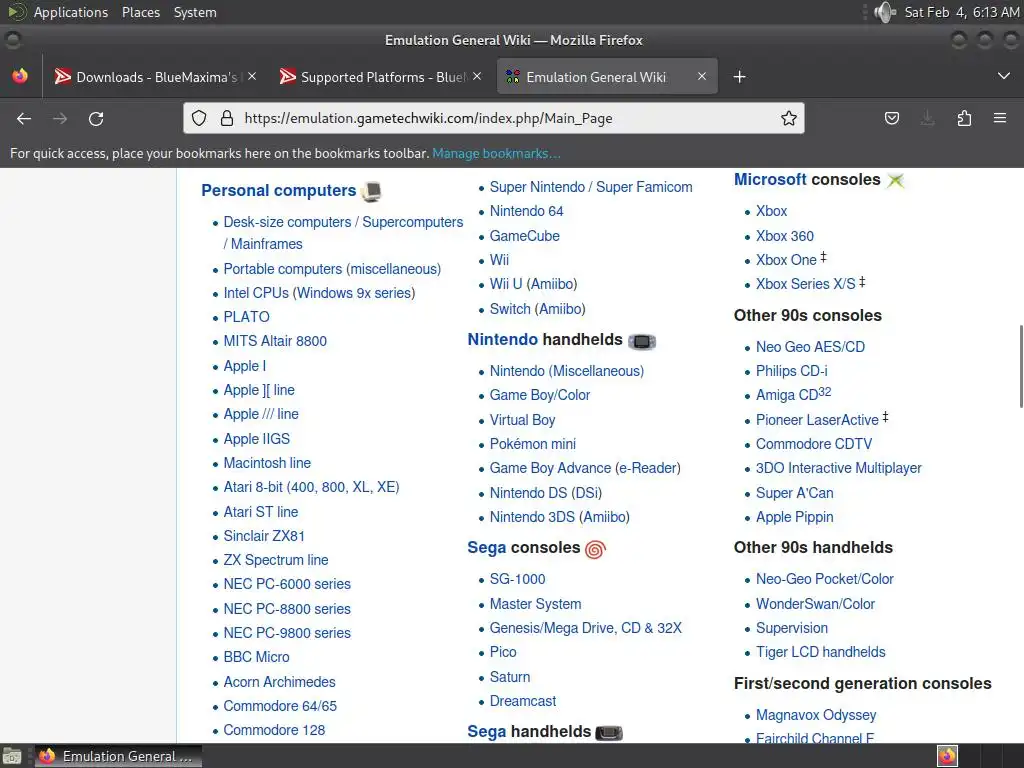The image size is (1024, 768).
Task: Click the Firefox tray icon in the bottom-right panel
Action: coord(947,756)
